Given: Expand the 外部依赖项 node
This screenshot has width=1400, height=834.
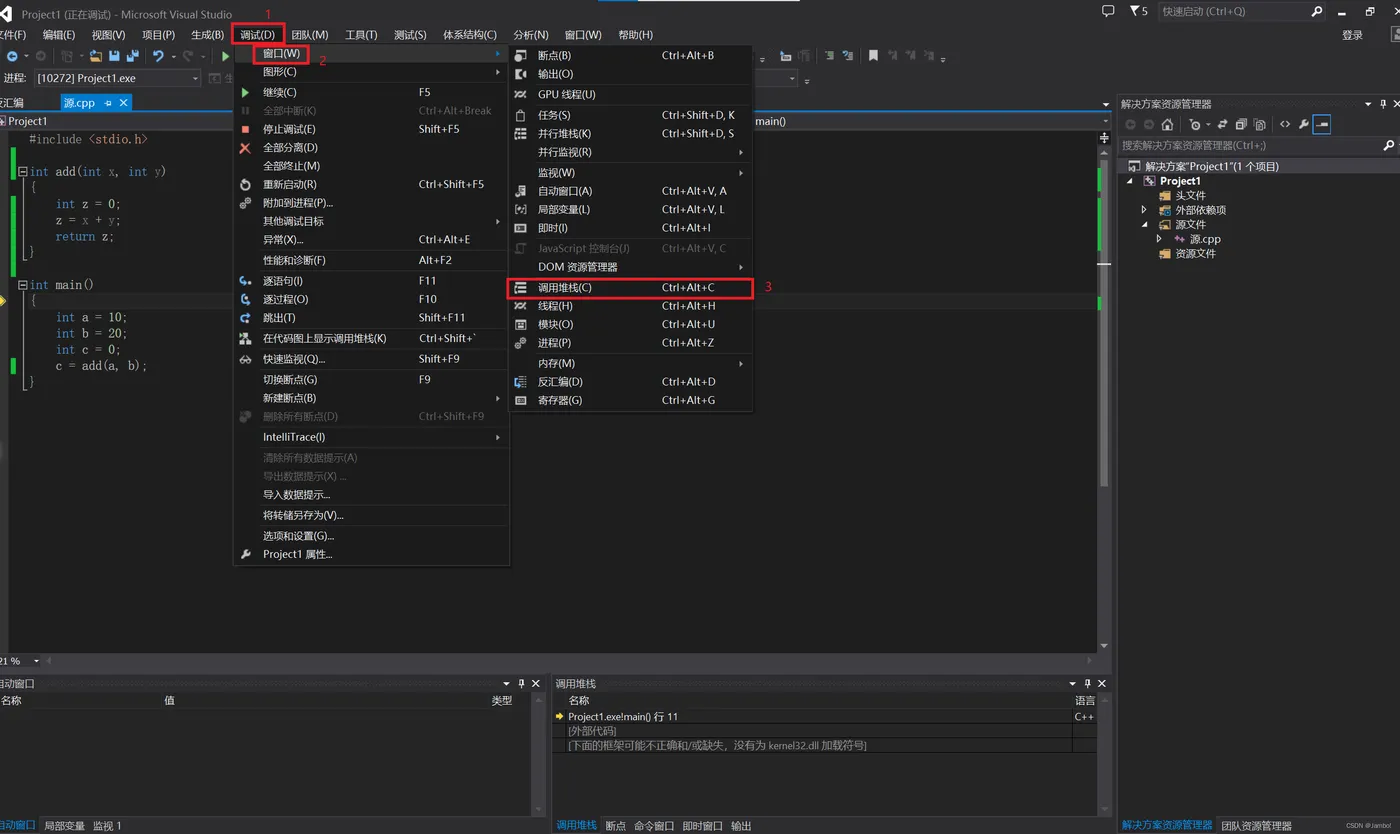Looking at the screenshot, I should [1145, 210].
